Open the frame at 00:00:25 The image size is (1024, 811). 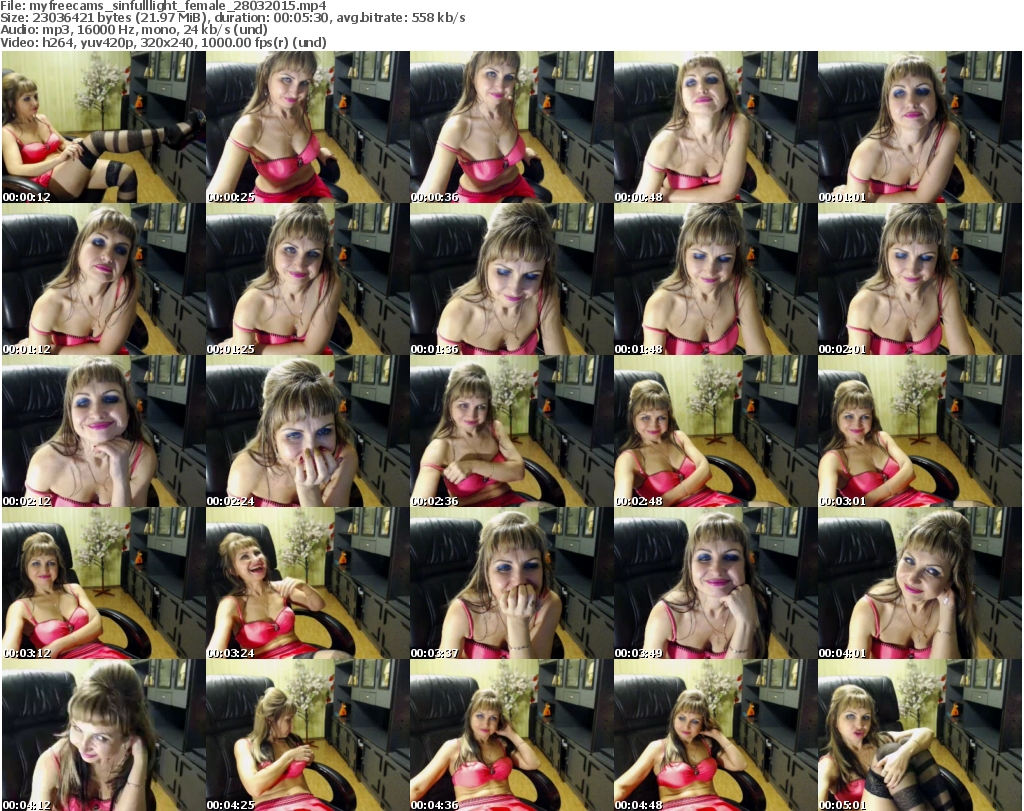tap(308, 127)
